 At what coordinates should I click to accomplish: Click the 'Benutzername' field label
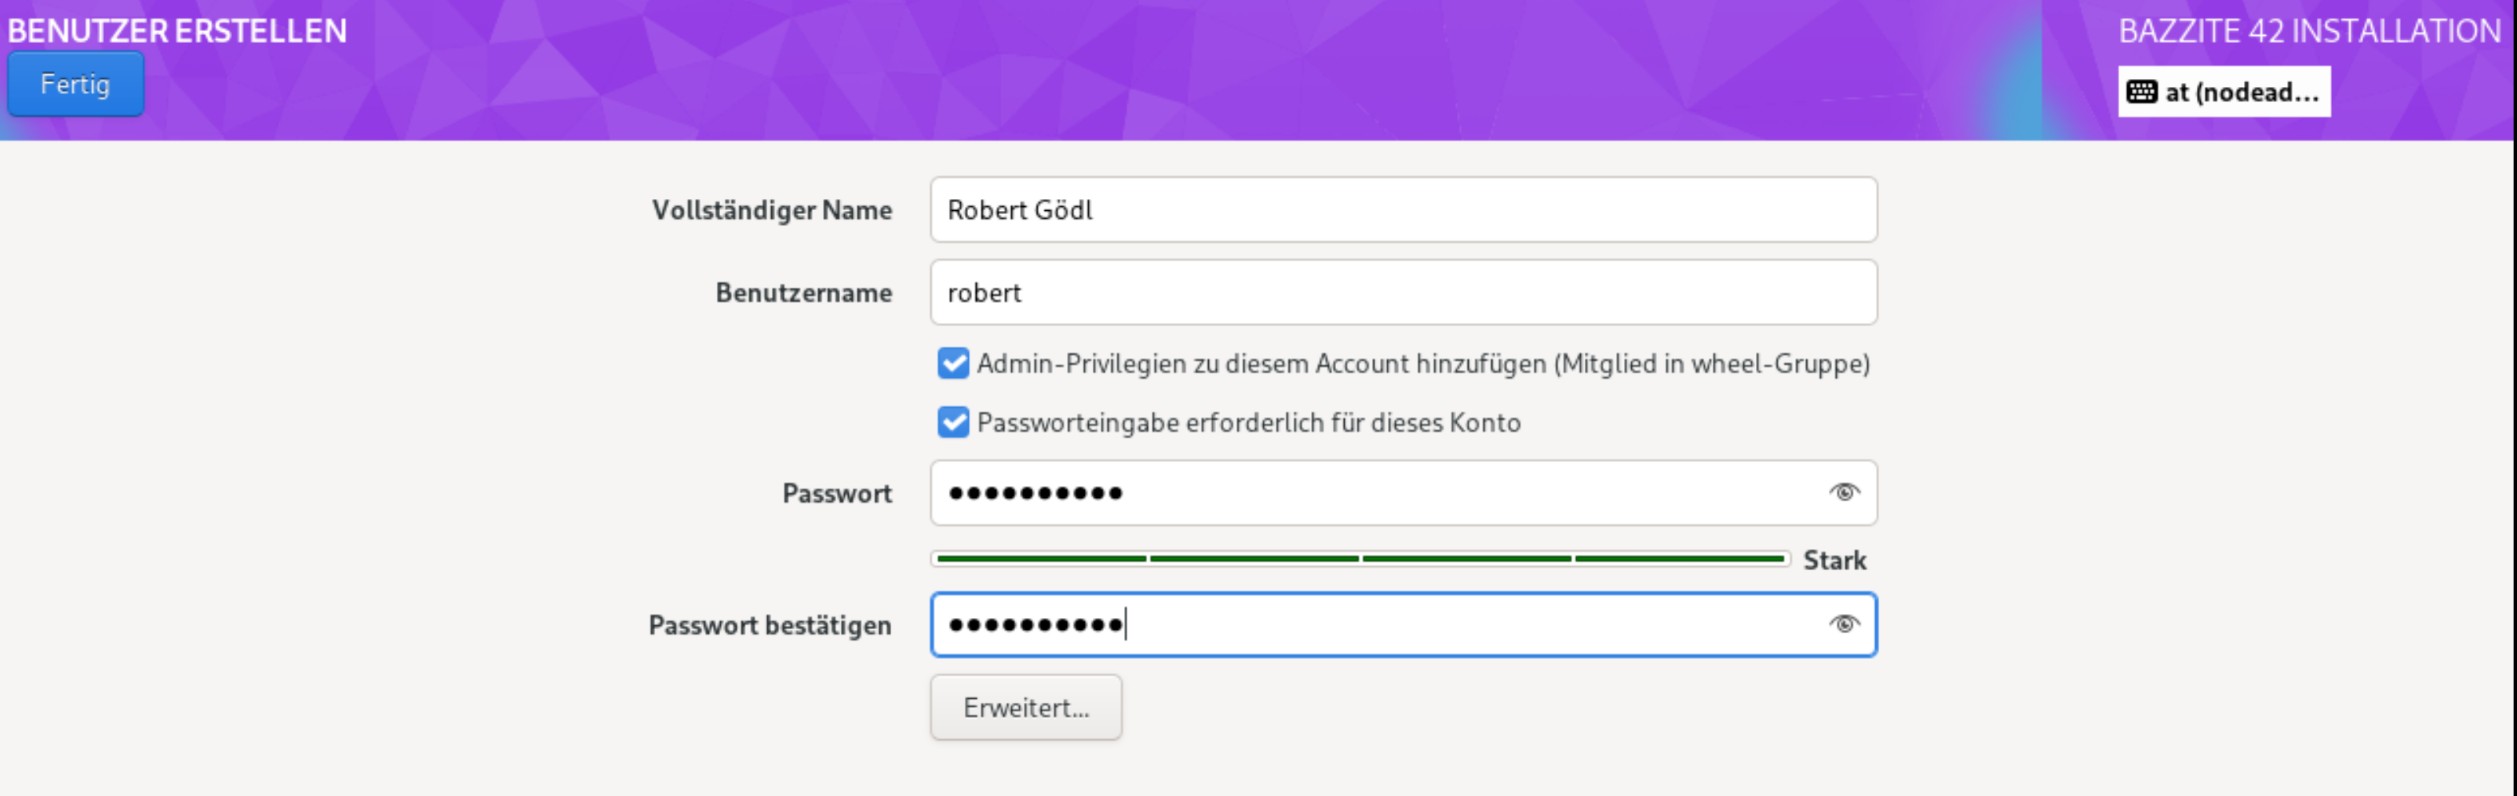803,293
